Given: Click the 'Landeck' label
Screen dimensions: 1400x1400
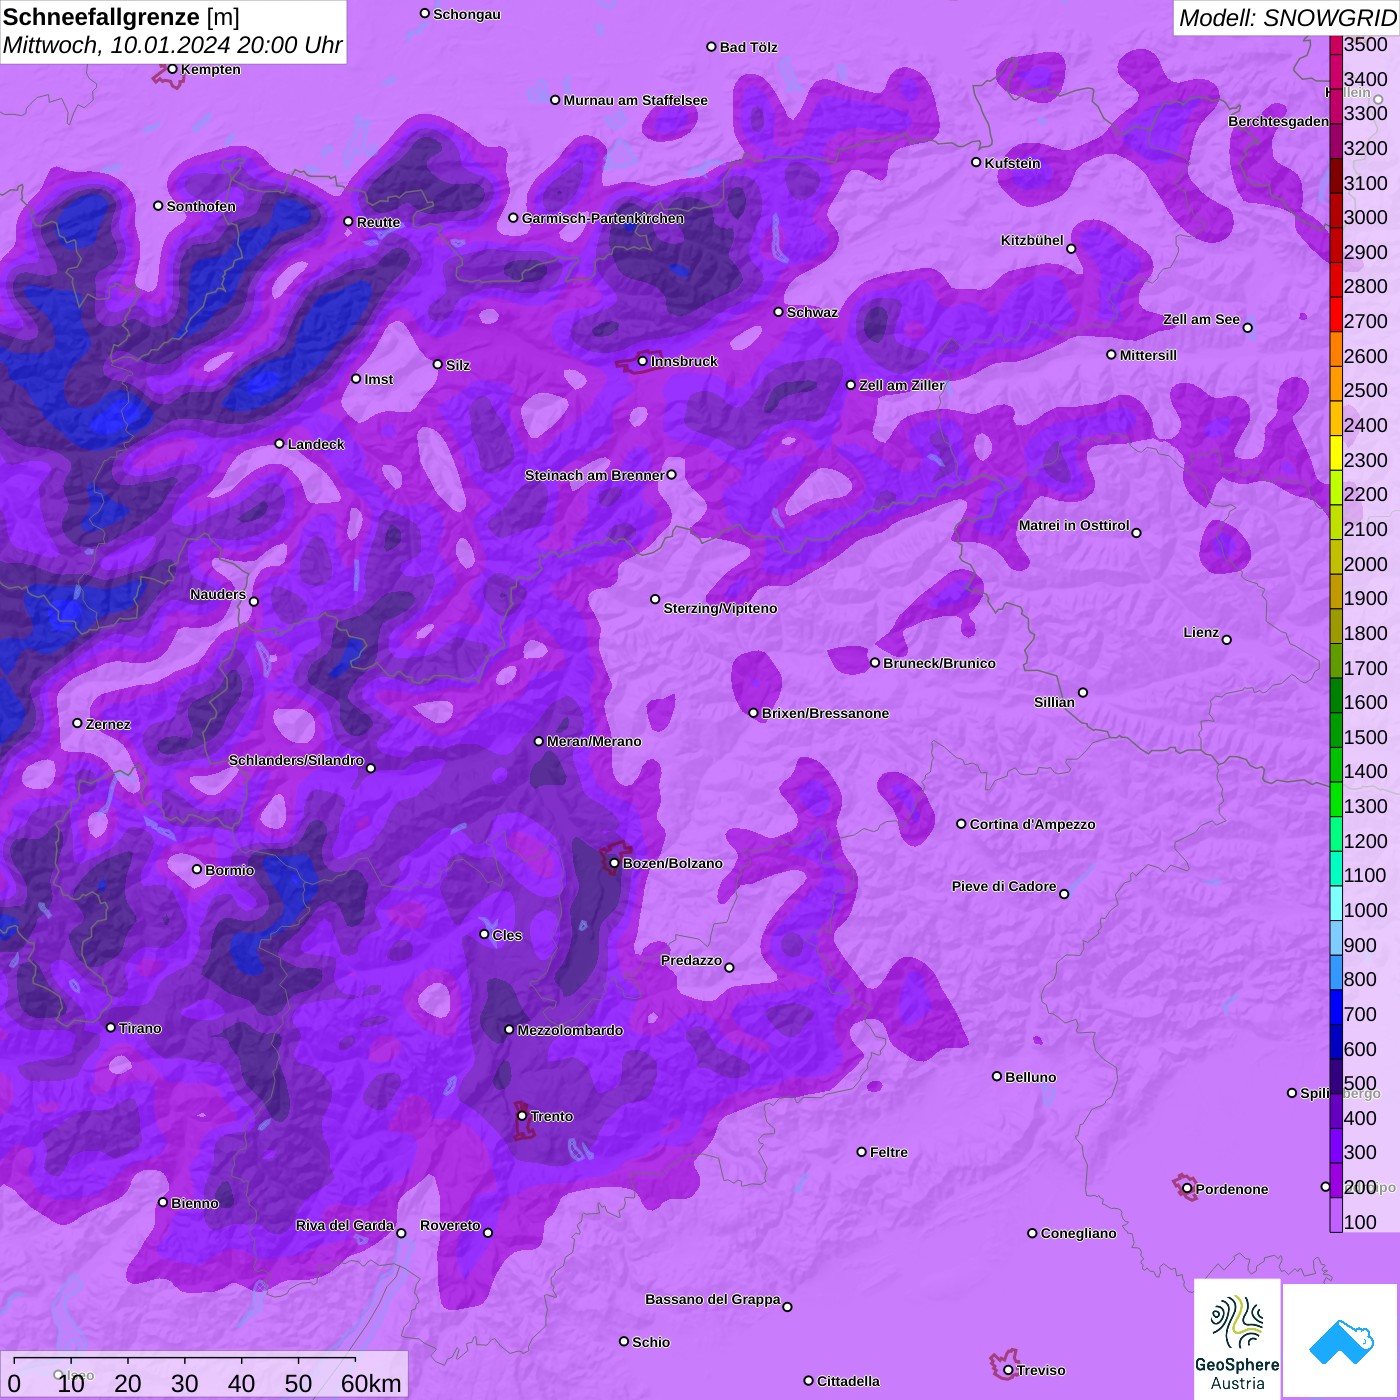Looking at the screenshot, I should [x=316, y=444].
